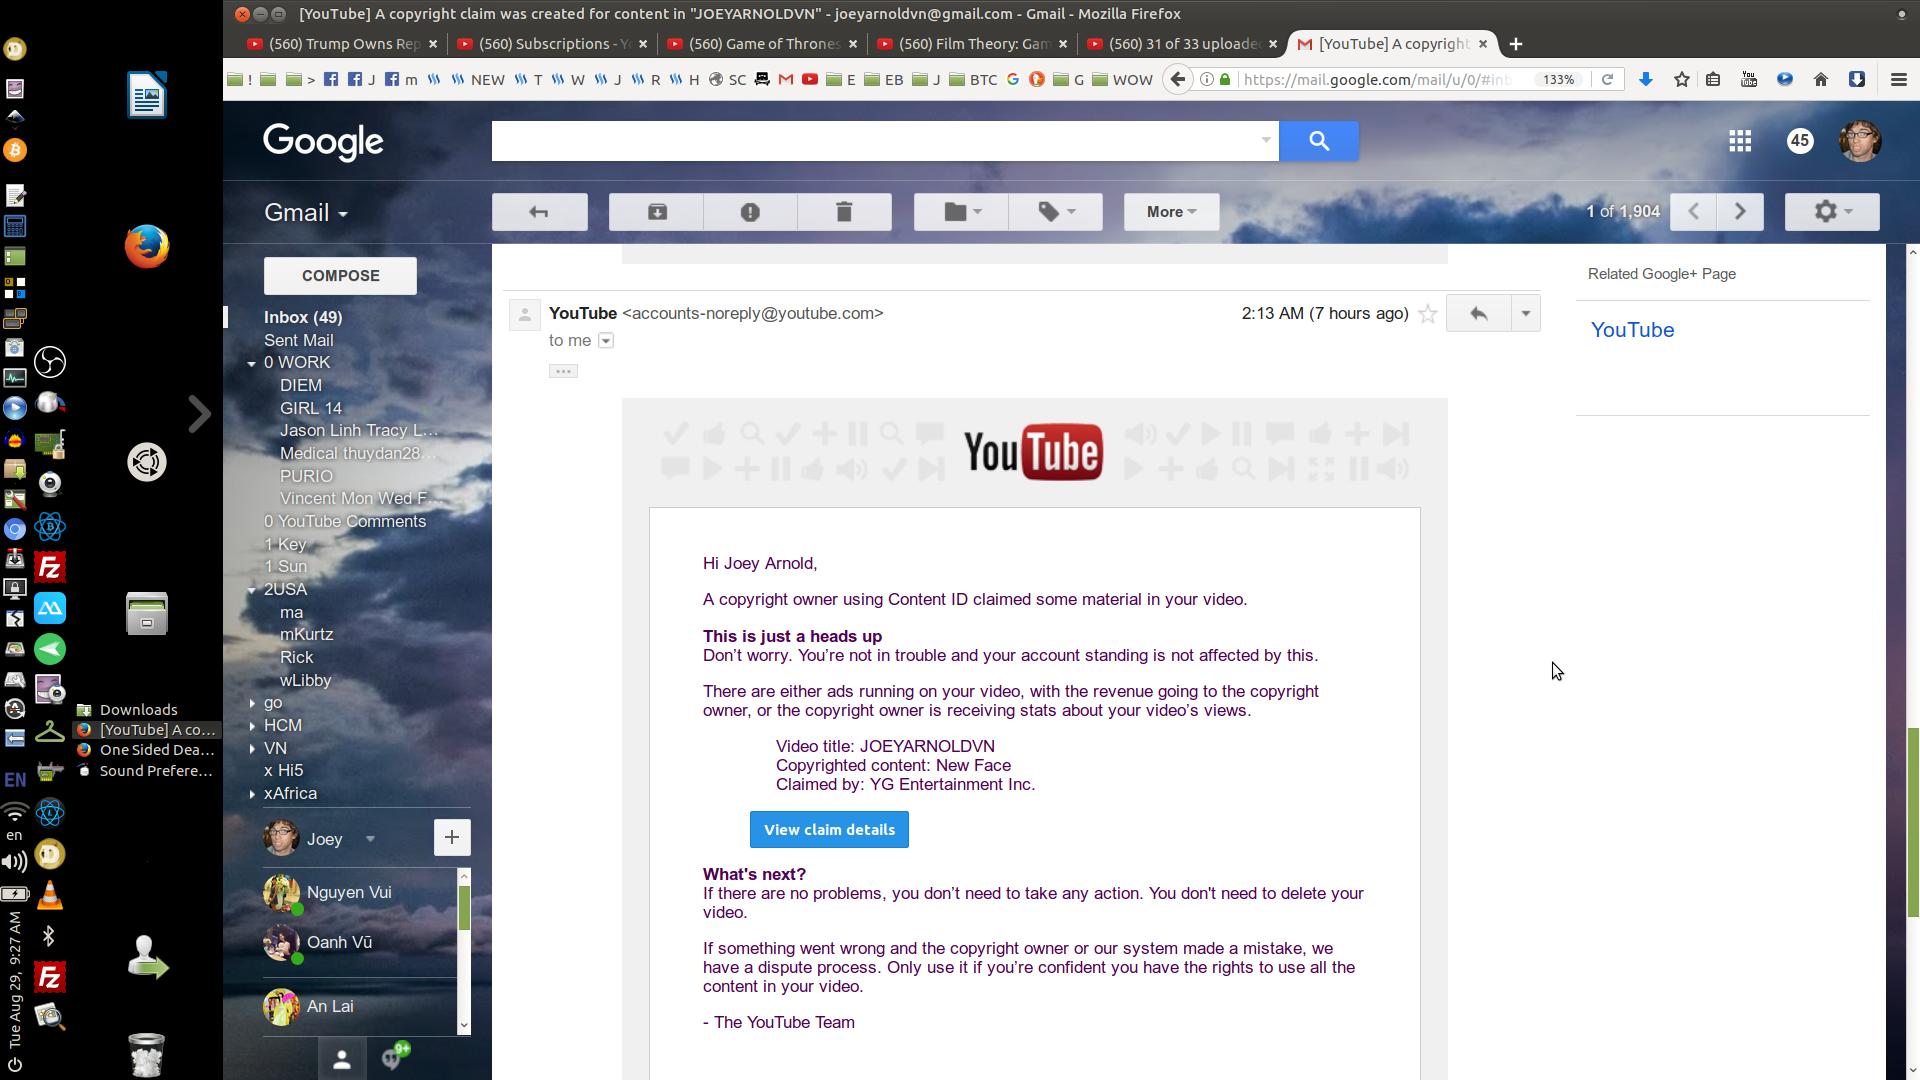Reply to the YouTube email

coord(1478,314)
